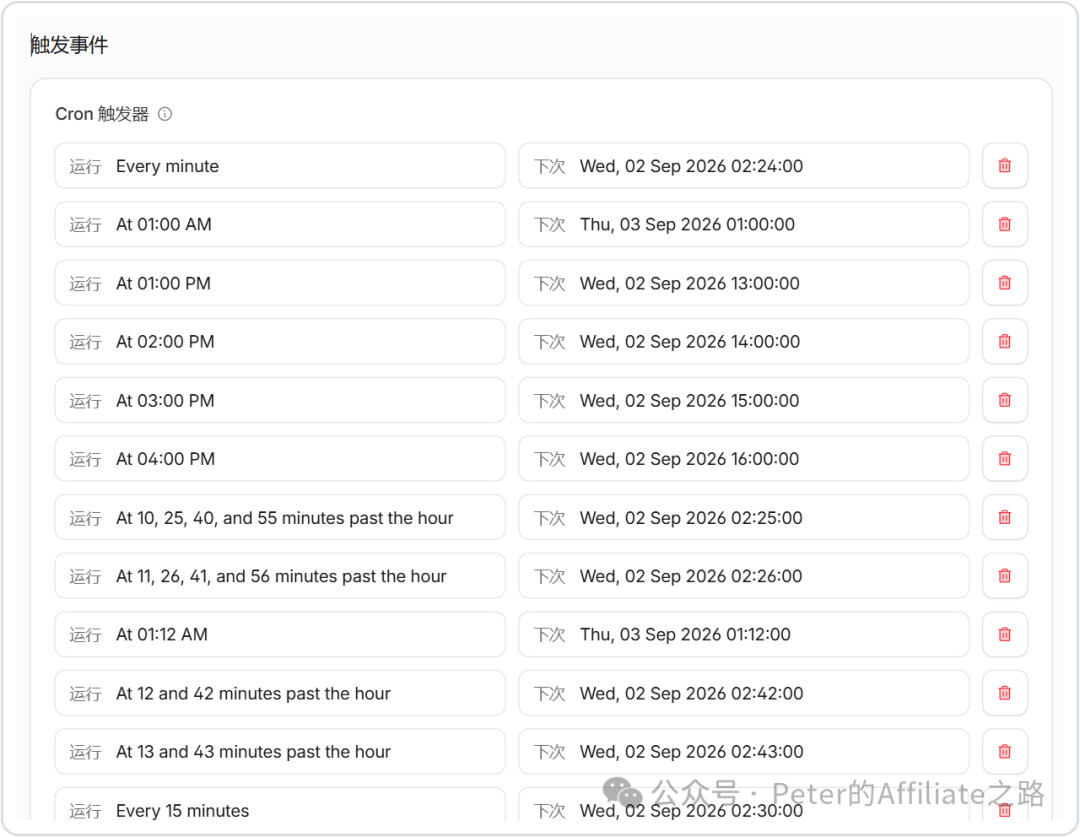Select the At 01:12 AM run field
Viewport: 1080px width, 837px height.
click(280, 634)
